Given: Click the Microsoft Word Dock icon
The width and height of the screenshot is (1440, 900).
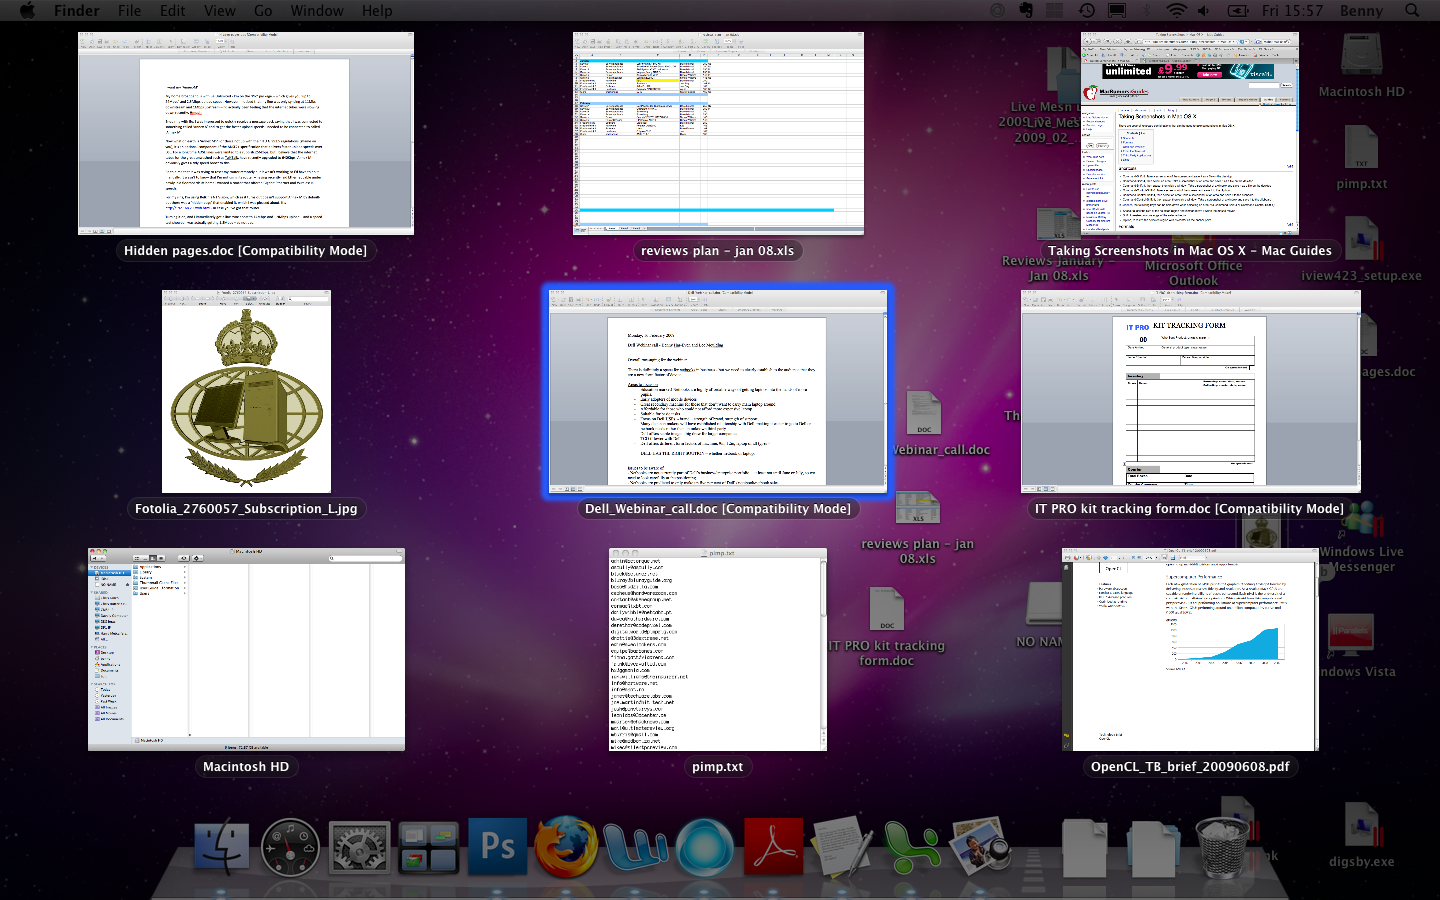Looking at the screenshot, I should [635, 847].
